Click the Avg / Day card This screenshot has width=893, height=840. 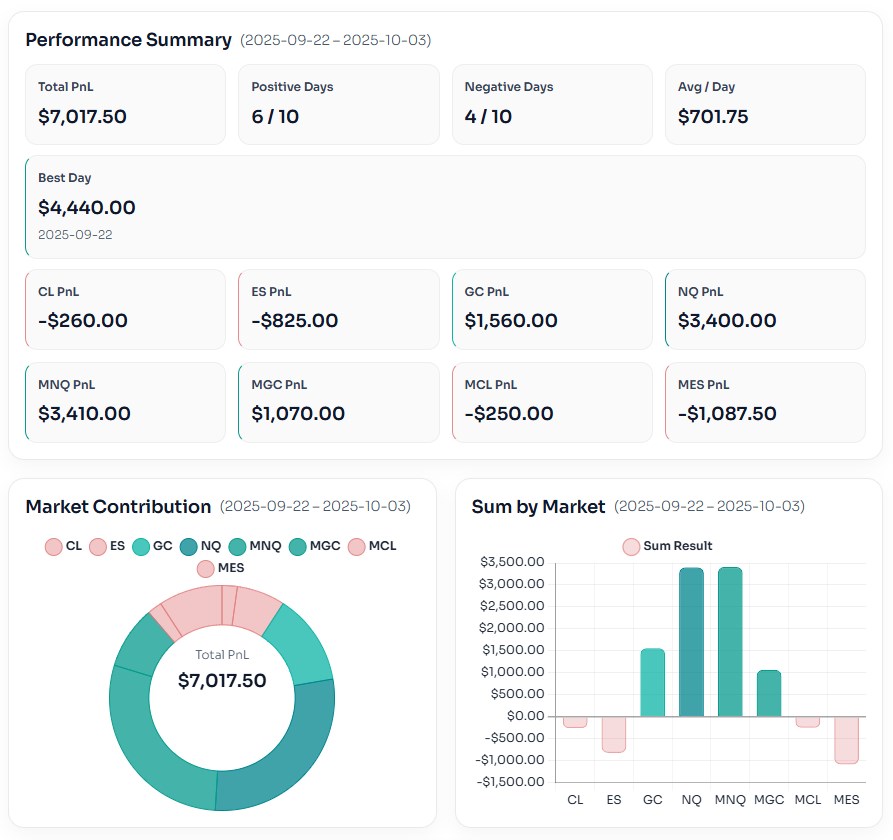tap(765, 104)
